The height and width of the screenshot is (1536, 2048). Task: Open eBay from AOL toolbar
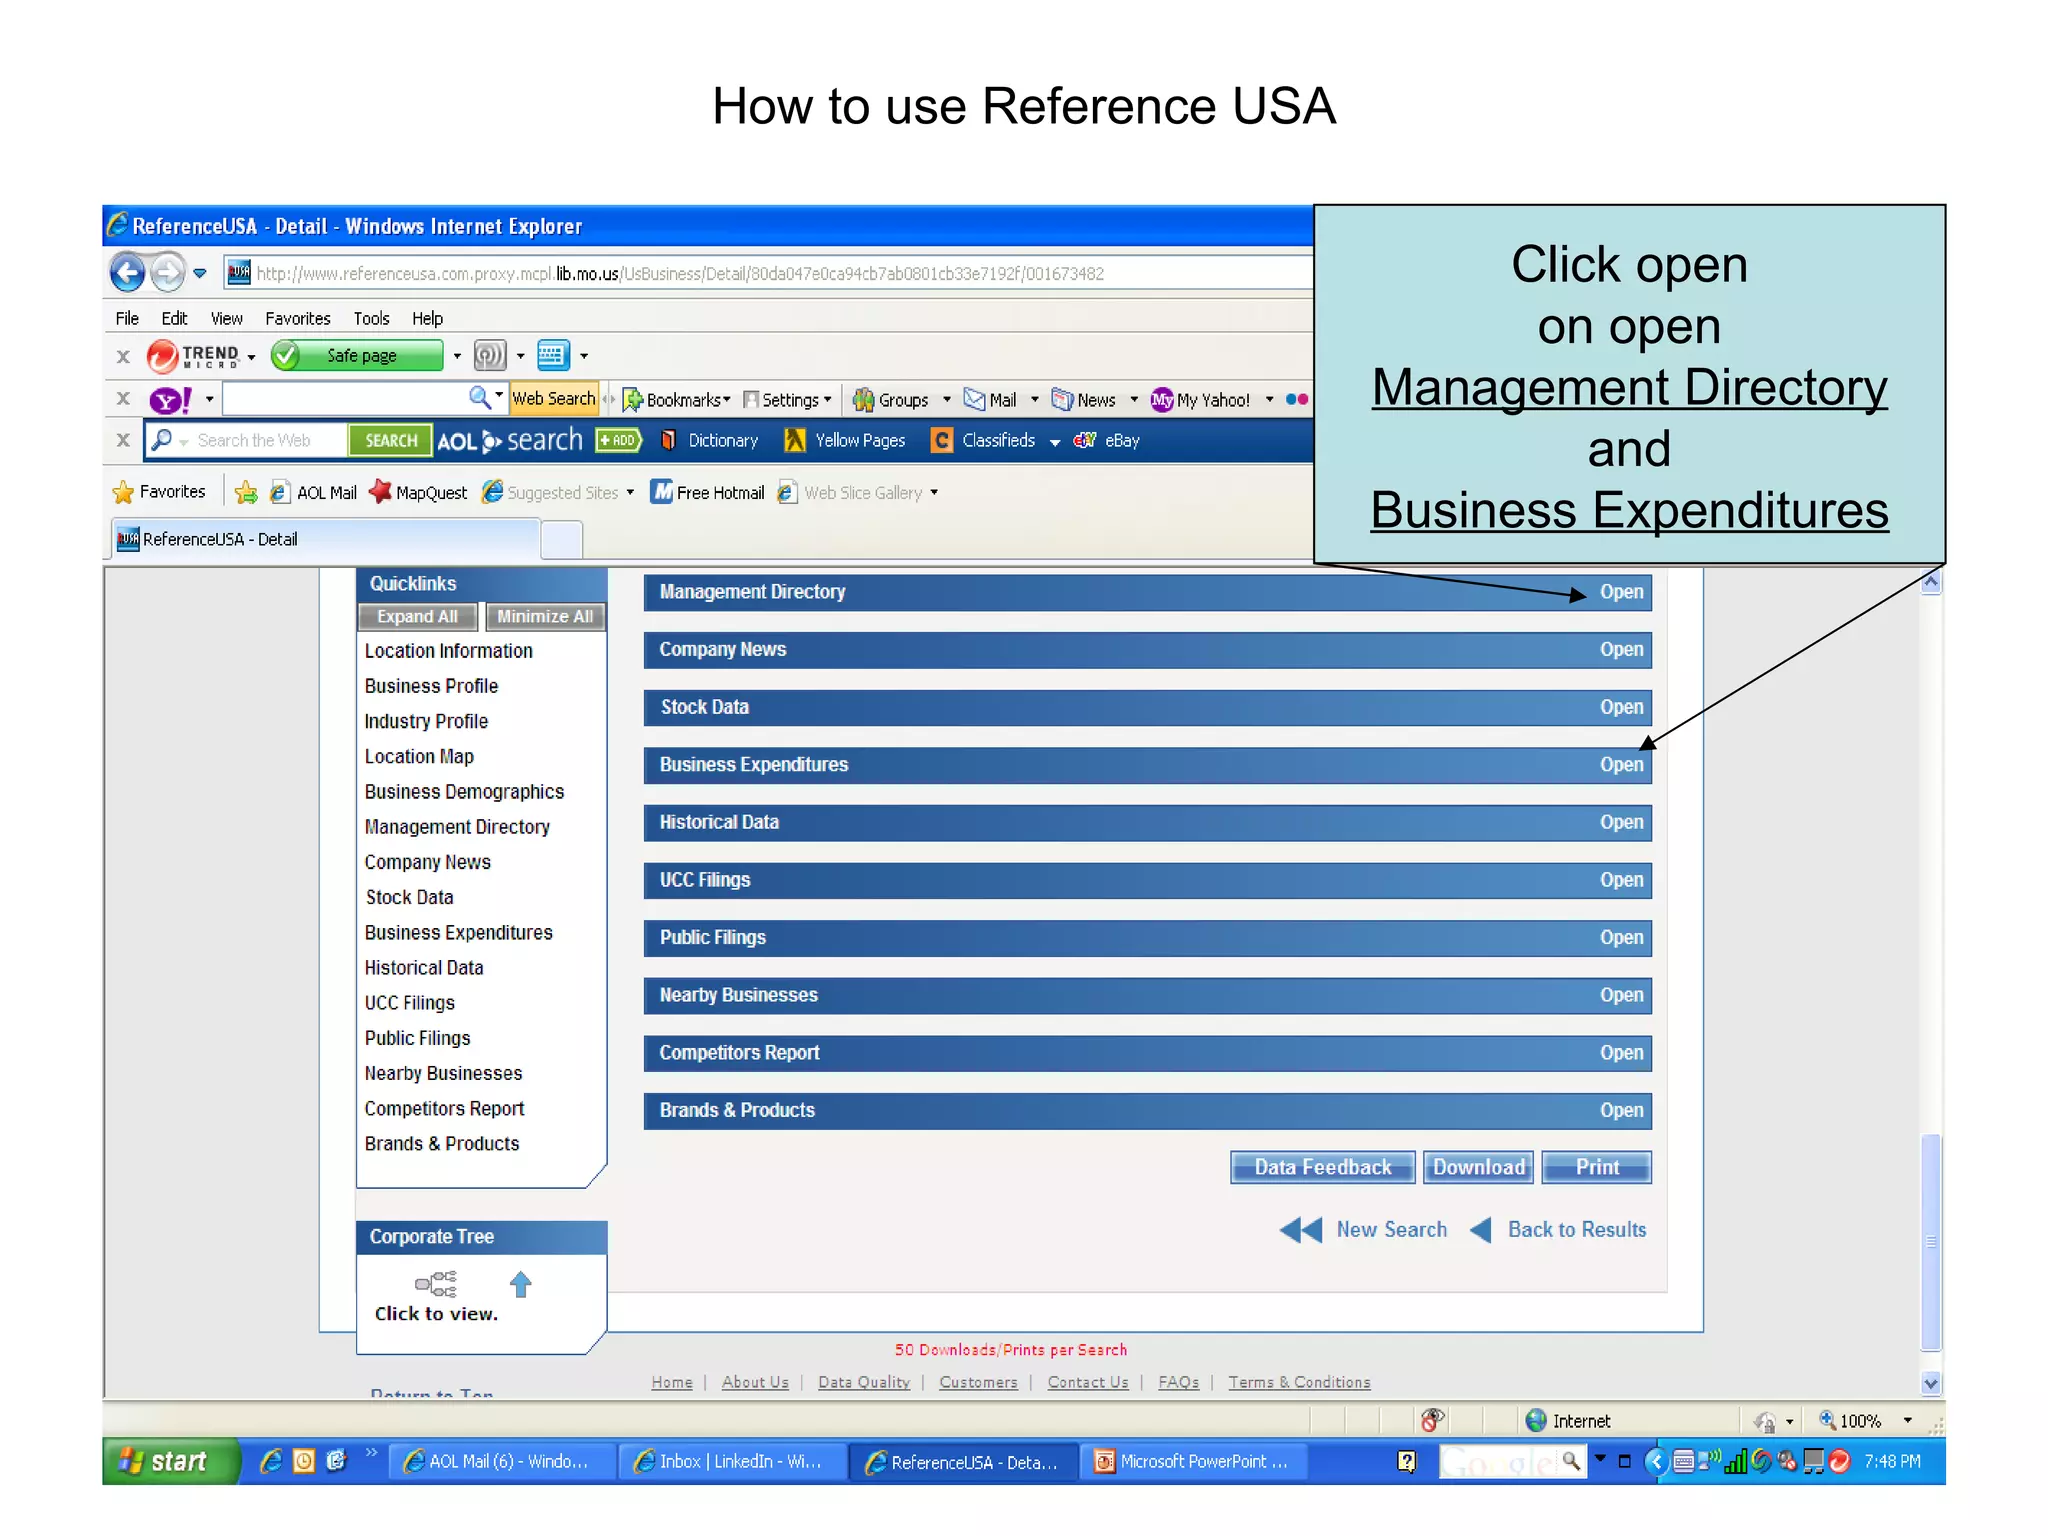pyautogui.click(x=1107, y=440)
